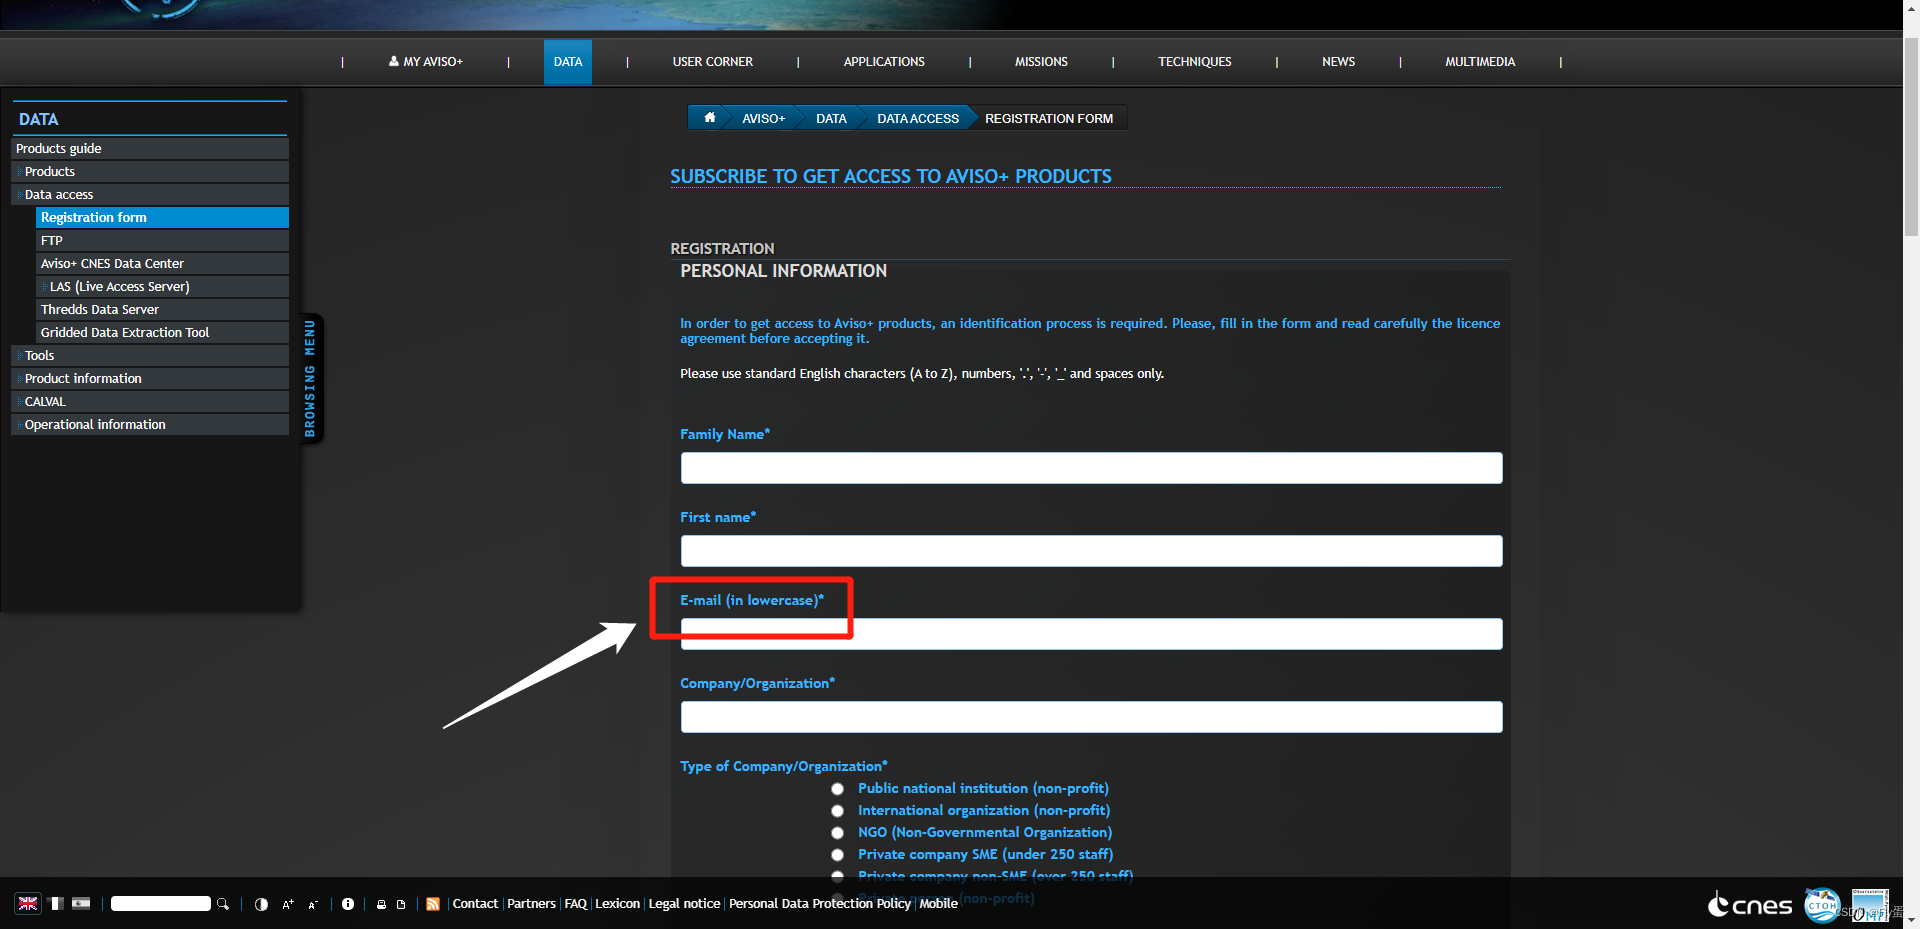The height and width of the screenshot is (929, 1920).
Task: Focus the Company/Organization input field
Action: click(x=1091, y=717)
